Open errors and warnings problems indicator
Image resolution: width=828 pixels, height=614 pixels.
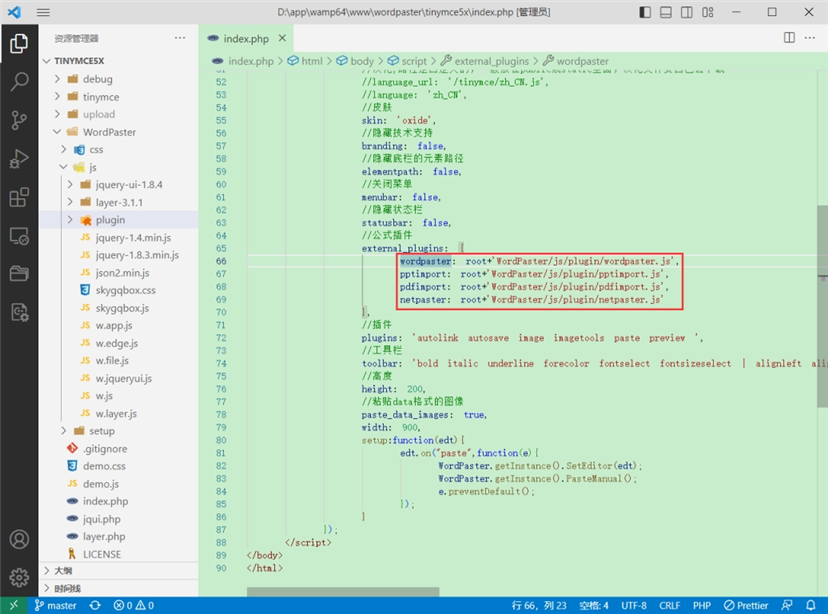click(x=134, y=605)
